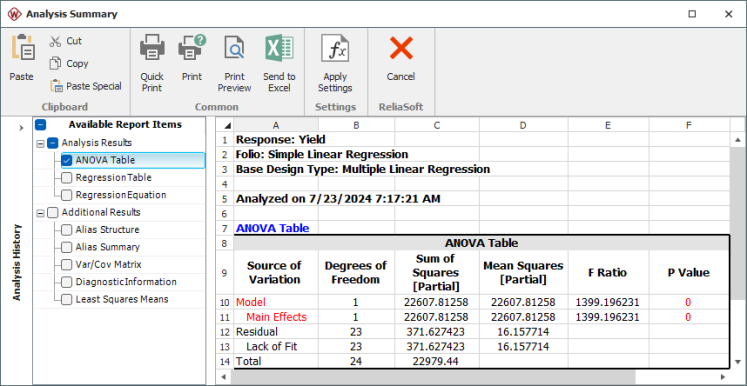This screenshot has width=747, height=386.
Task: Select the 'Residual' cell
Action: click(276, 332)
